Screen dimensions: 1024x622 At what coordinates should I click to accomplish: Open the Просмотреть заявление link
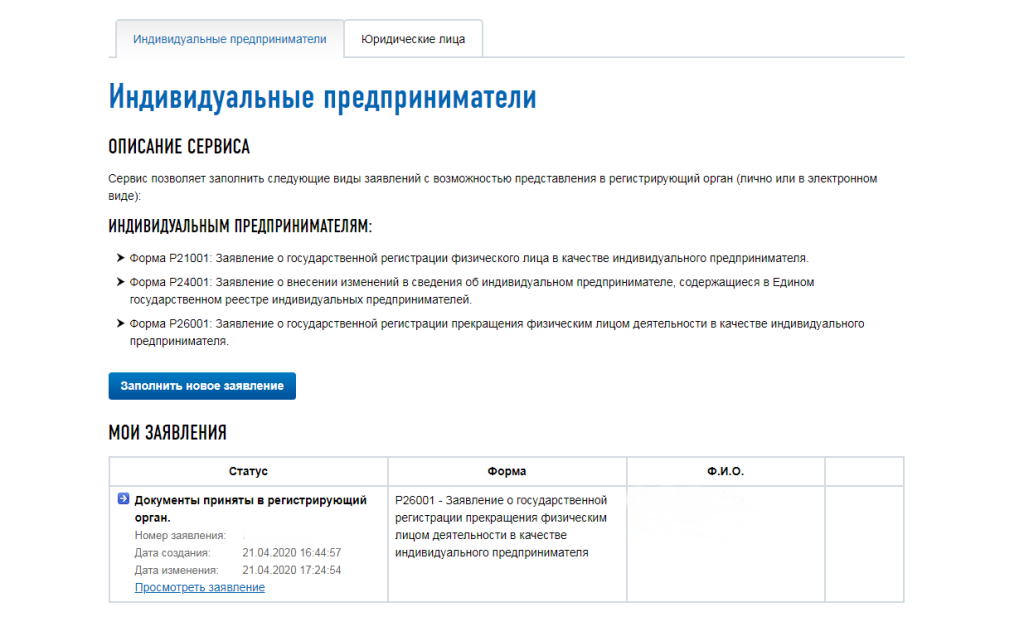click(x=200, y=587)
